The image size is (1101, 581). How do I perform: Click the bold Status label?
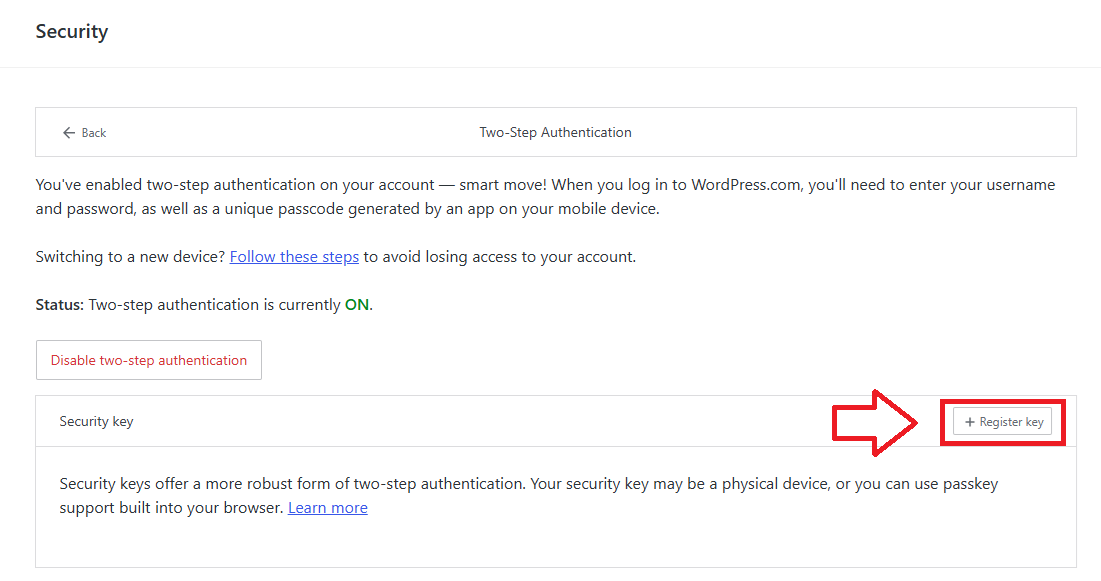[x=60, y=305]
